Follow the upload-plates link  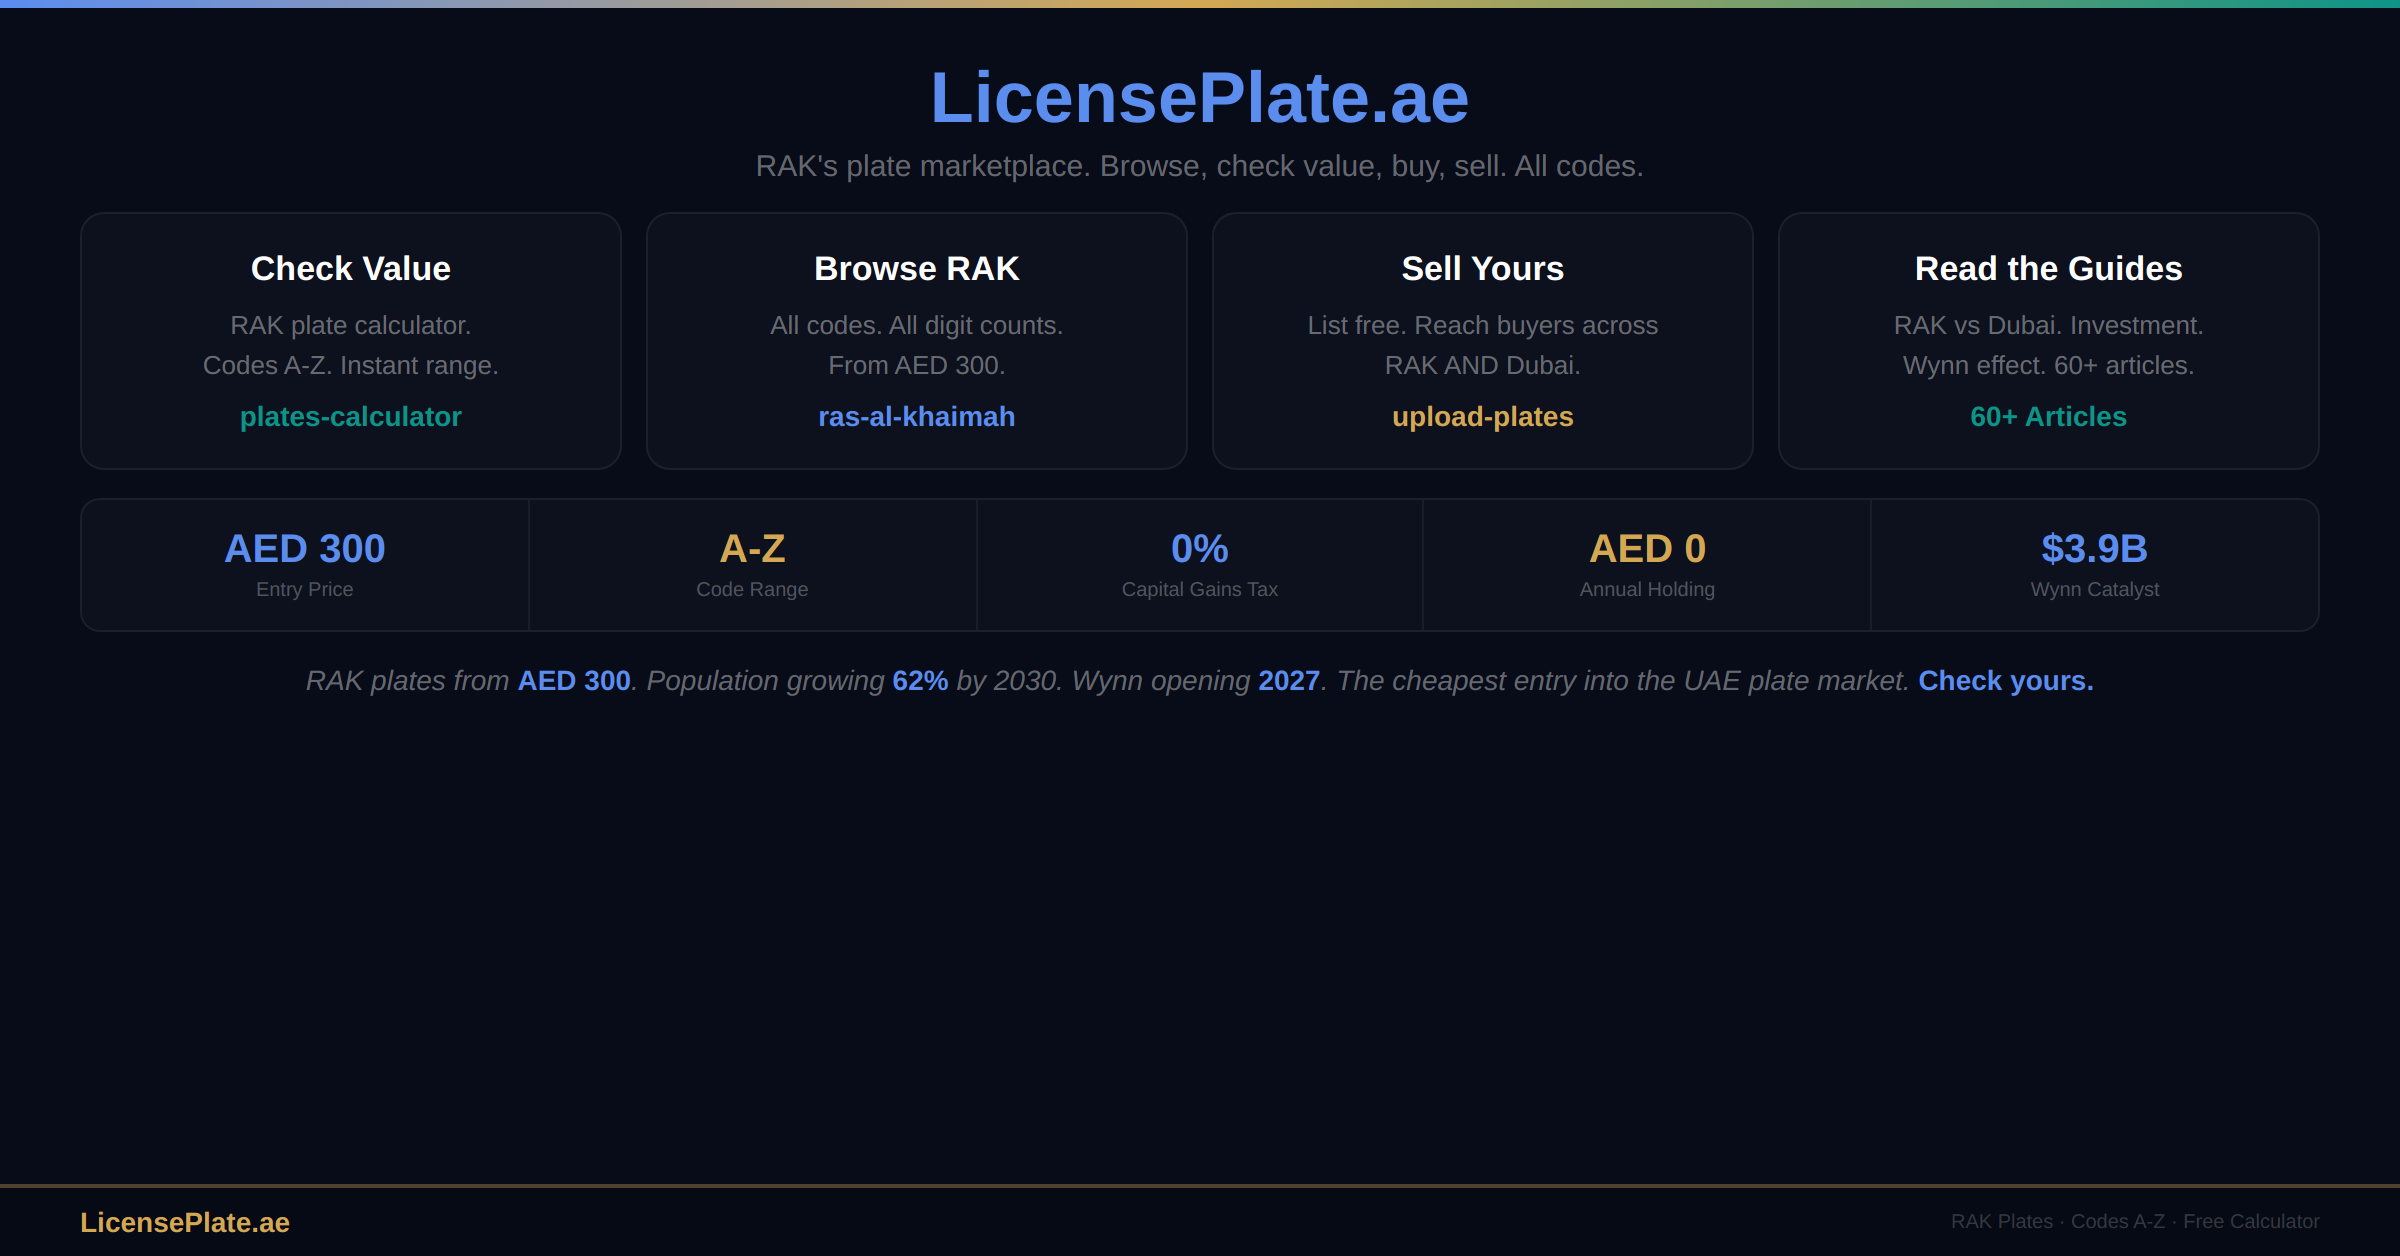point(1482,417)
